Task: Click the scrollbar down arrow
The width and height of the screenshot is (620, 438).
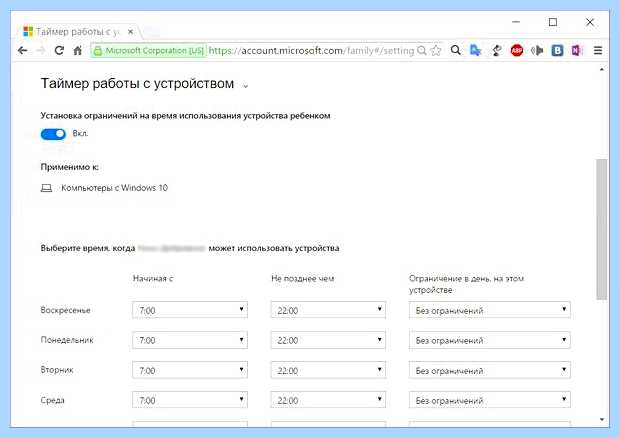Action: 602,419
